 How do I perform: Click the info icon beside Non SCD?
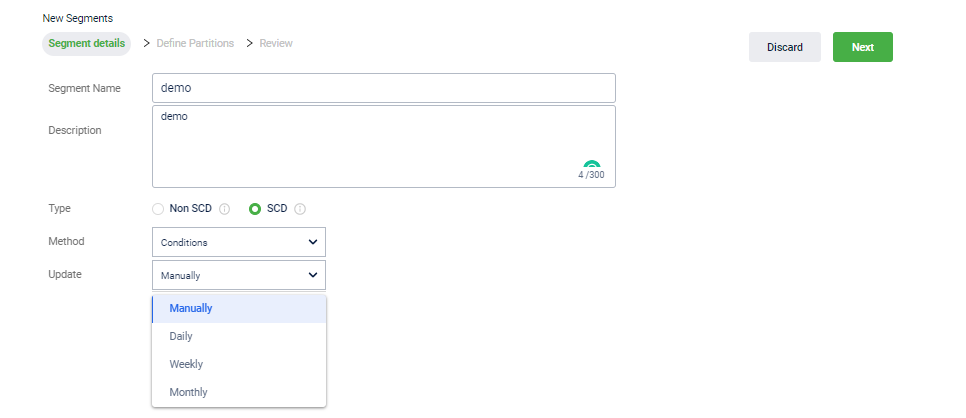coord(225,209)
